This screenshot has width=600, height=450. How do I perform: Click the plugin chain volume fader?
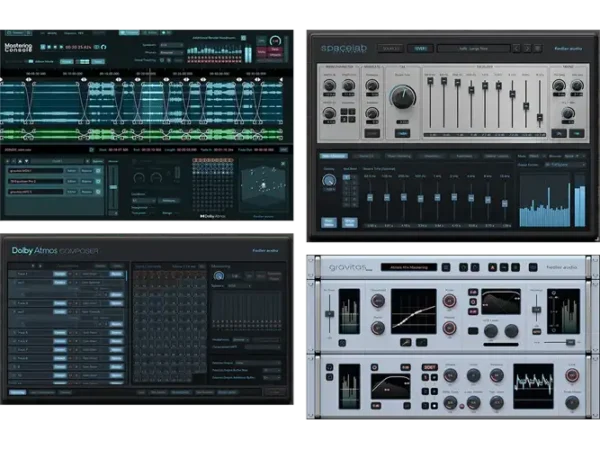[113, 187]
